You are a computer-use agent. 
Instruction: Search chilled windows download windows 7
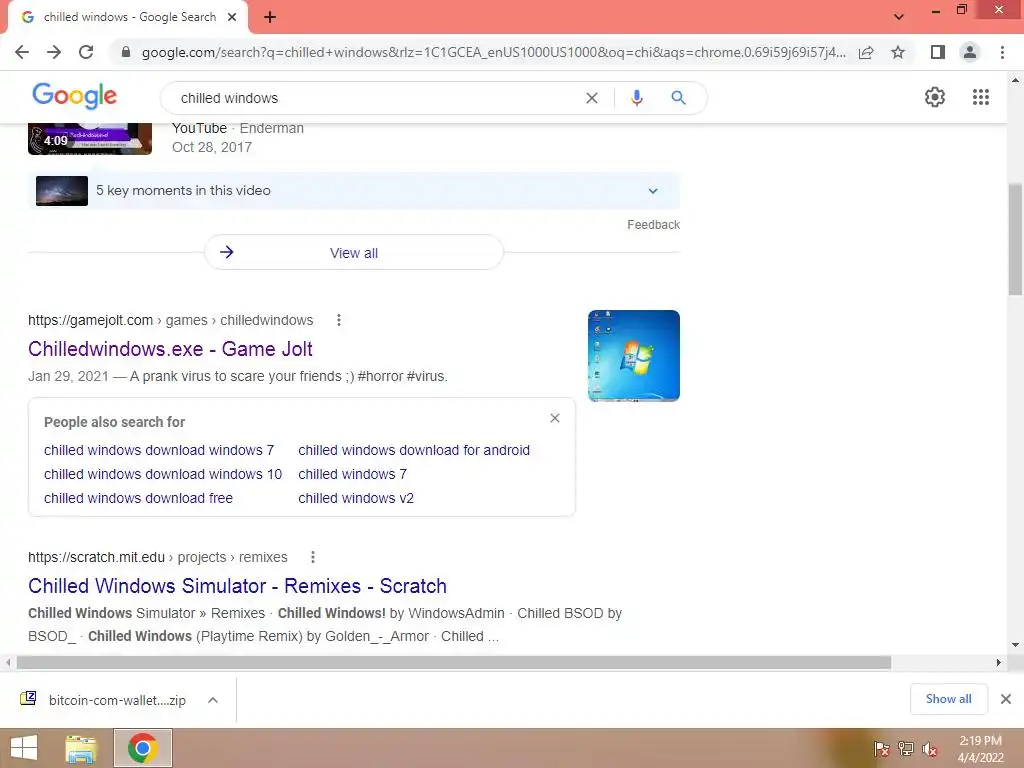click(x=159, y=450)
